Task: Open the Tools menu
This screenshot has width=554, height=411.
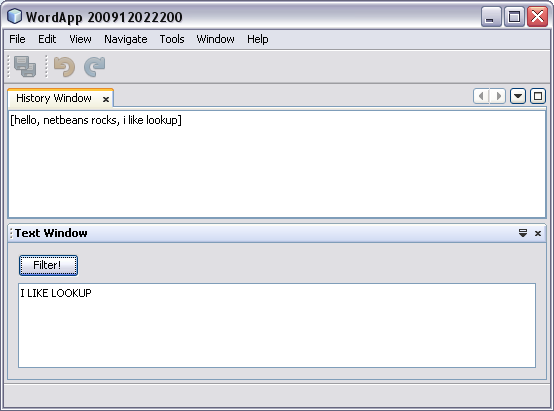Action: (172, 39)
